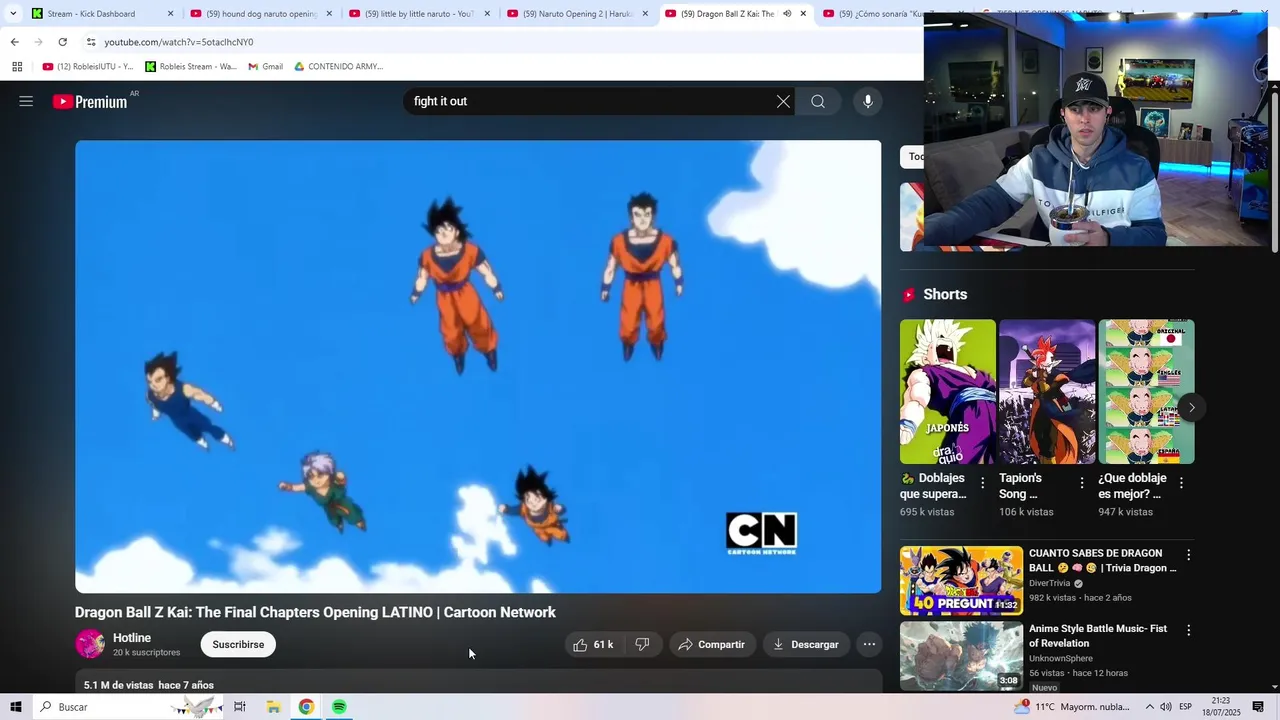Viewport: 1280px width, 720px height.
Task: Mute the Dragon Ball tab audio icon
Action: click(x=787, y=14)
